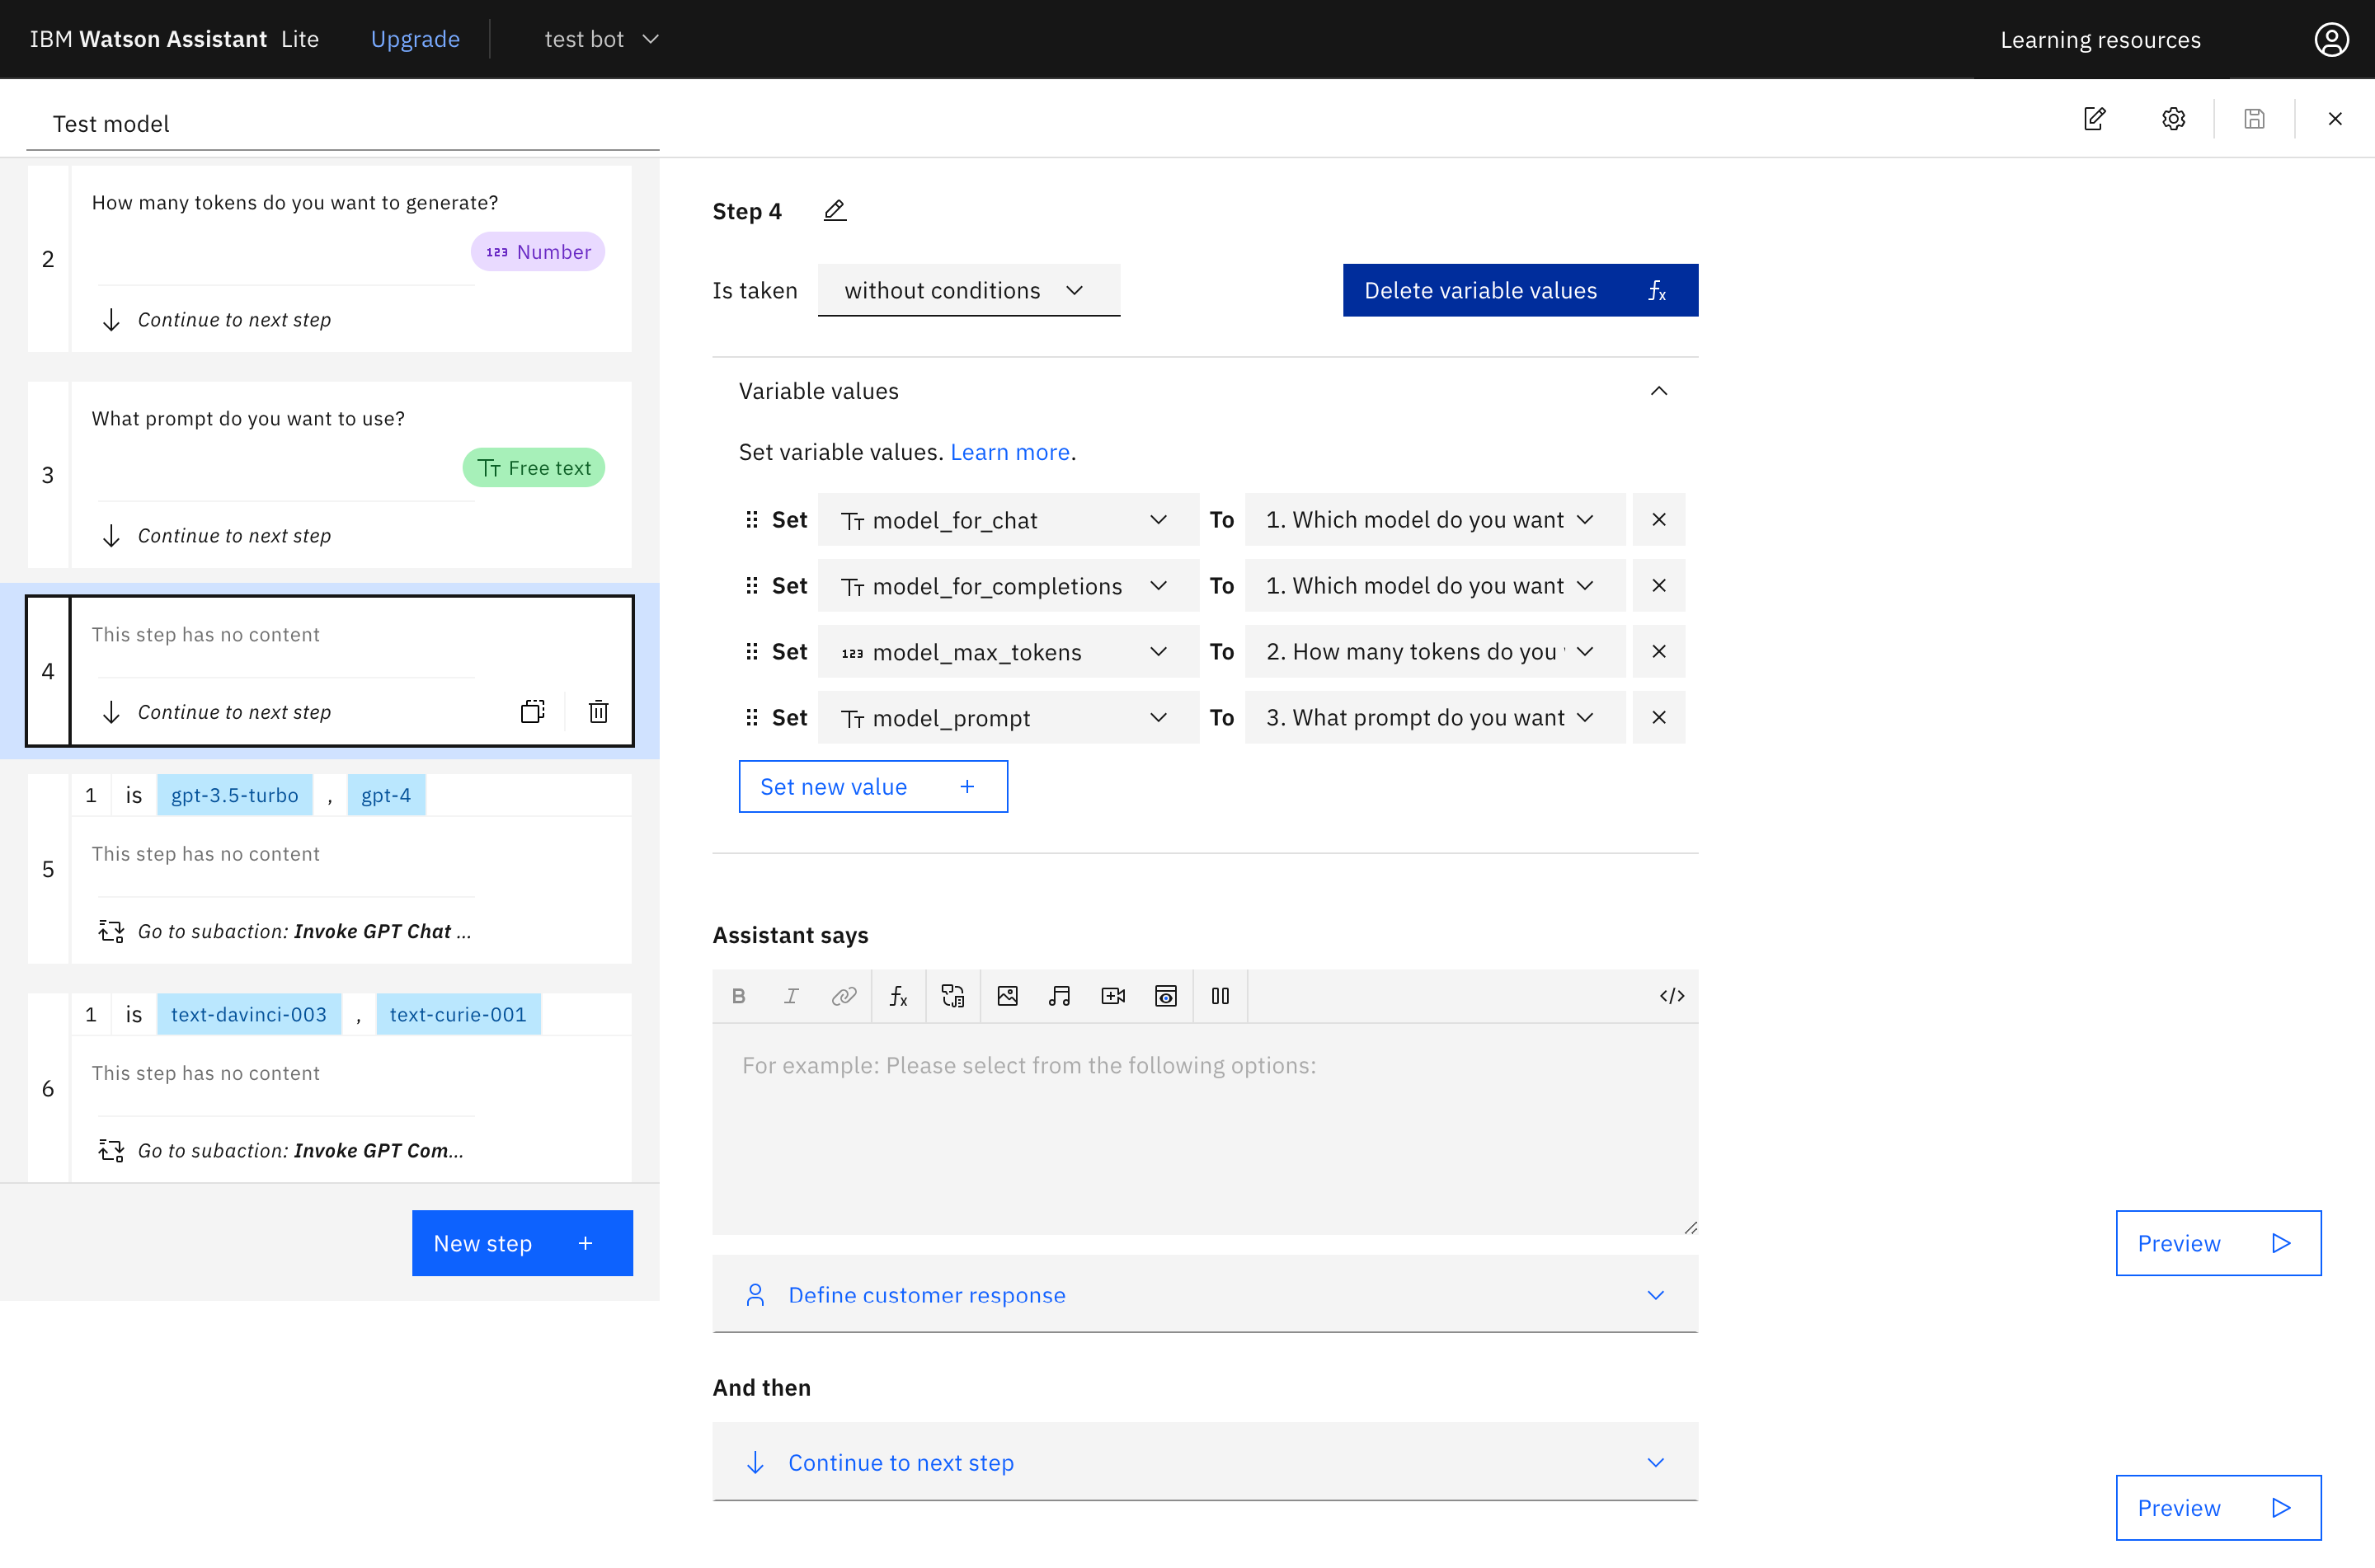The width and height of the screenshot is (2375, 1568).
Task: Remove the model_prompt variable assignment
Action: 1658,717
